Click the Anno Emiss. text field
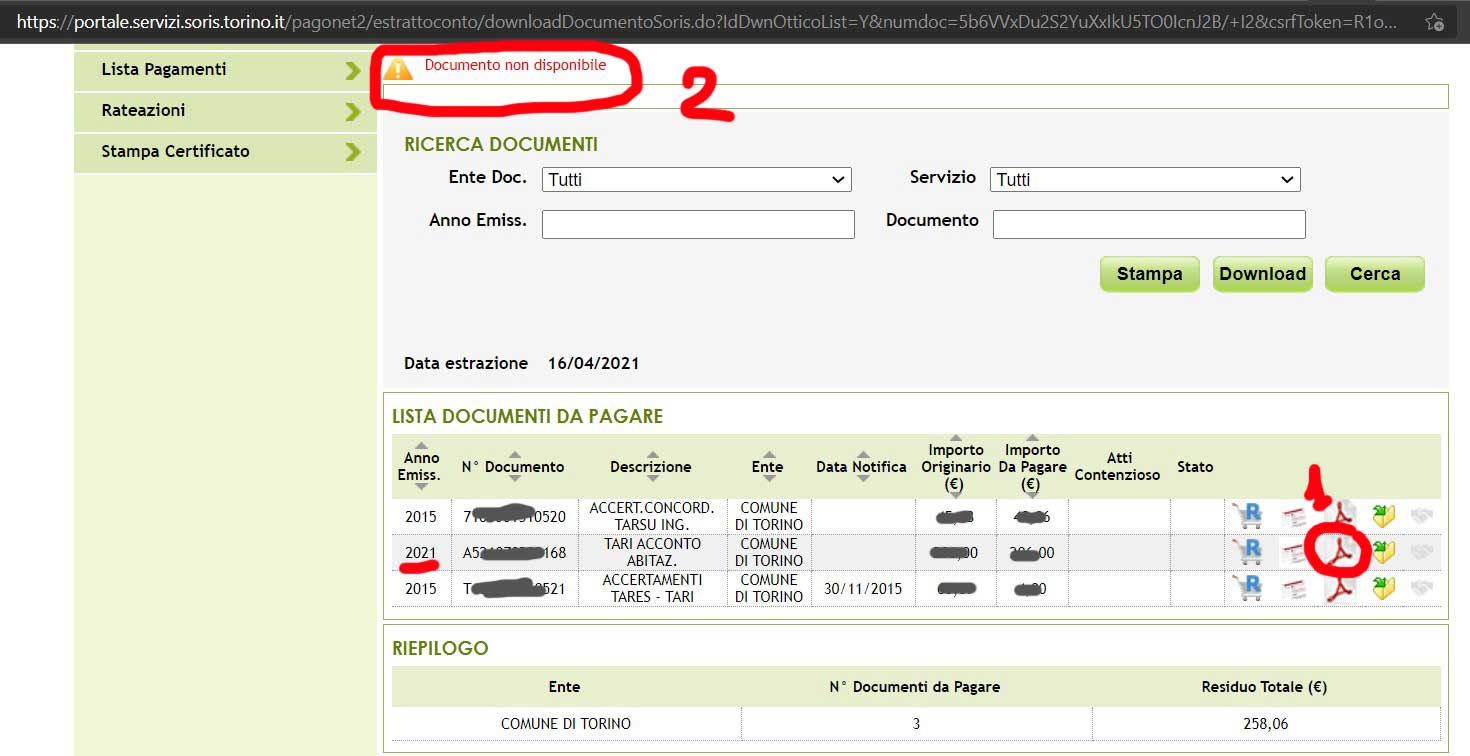The height and width of the screenshot is (756, 1470). [x=698, y=224]
